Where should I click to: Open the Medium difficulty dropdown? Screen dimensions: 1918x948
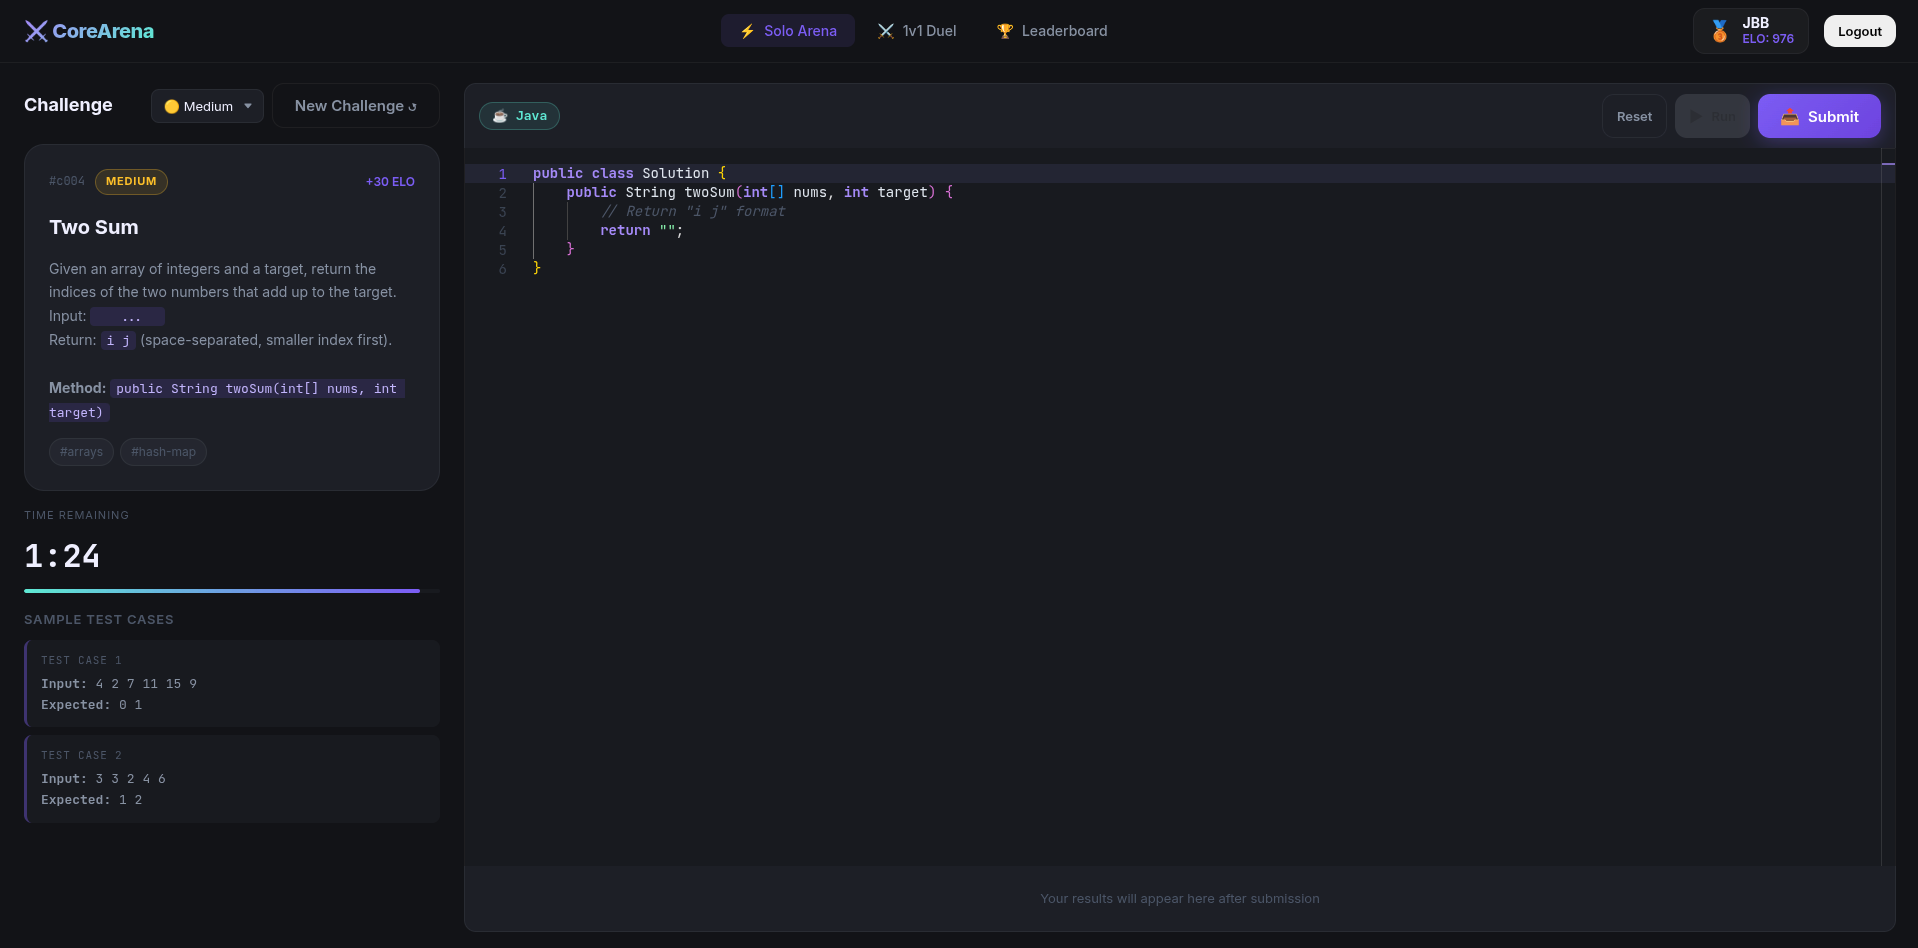pyautogui.click(x=207, y=106)
